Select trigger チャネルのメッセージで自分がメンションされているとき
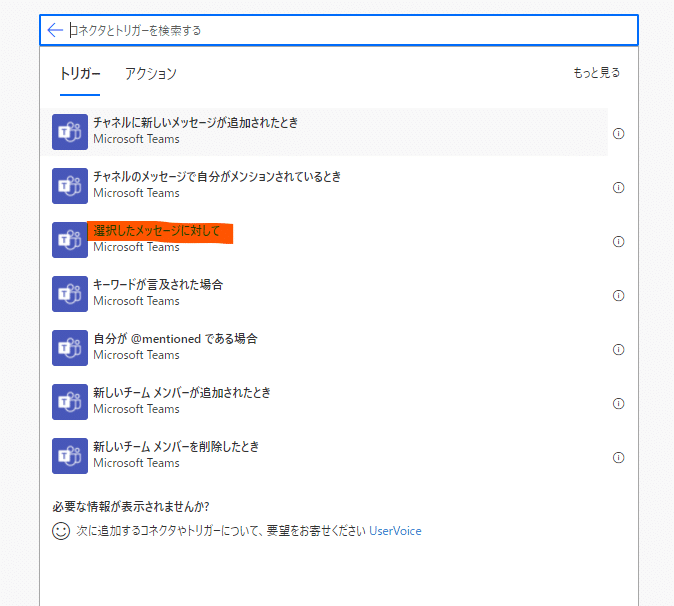The width and height of the screenshot is (674, 606). (325, 186)
